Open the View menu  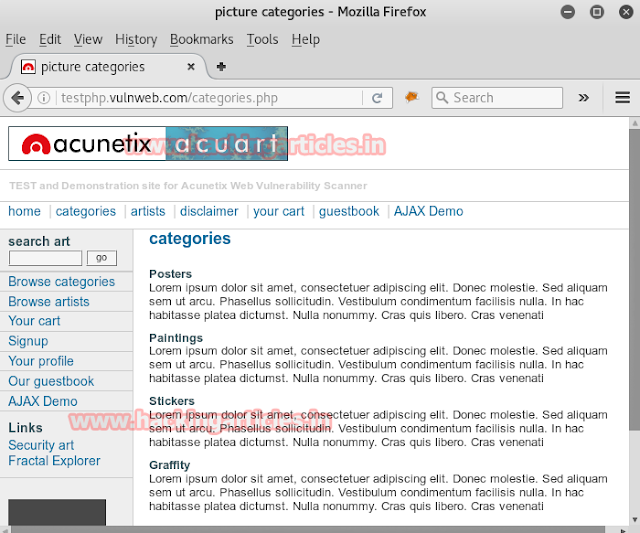click(88, 40)
